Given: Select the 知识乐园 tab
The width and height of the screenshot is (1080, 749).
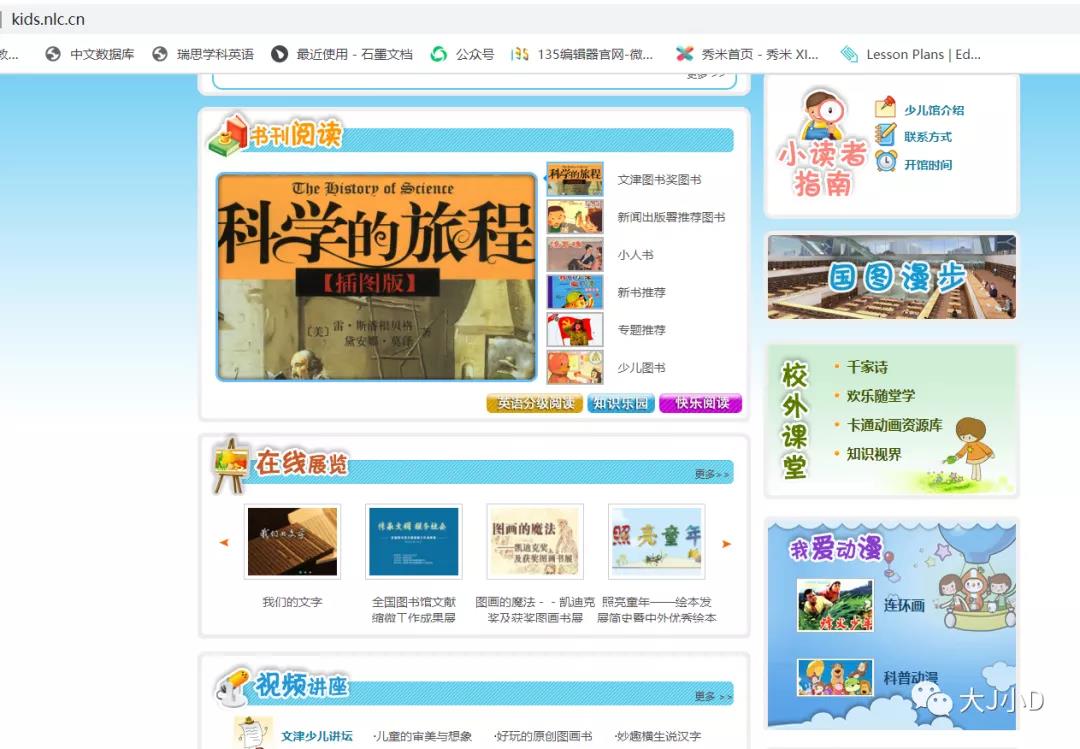Looking at the screenshot, I should point(621,404).
